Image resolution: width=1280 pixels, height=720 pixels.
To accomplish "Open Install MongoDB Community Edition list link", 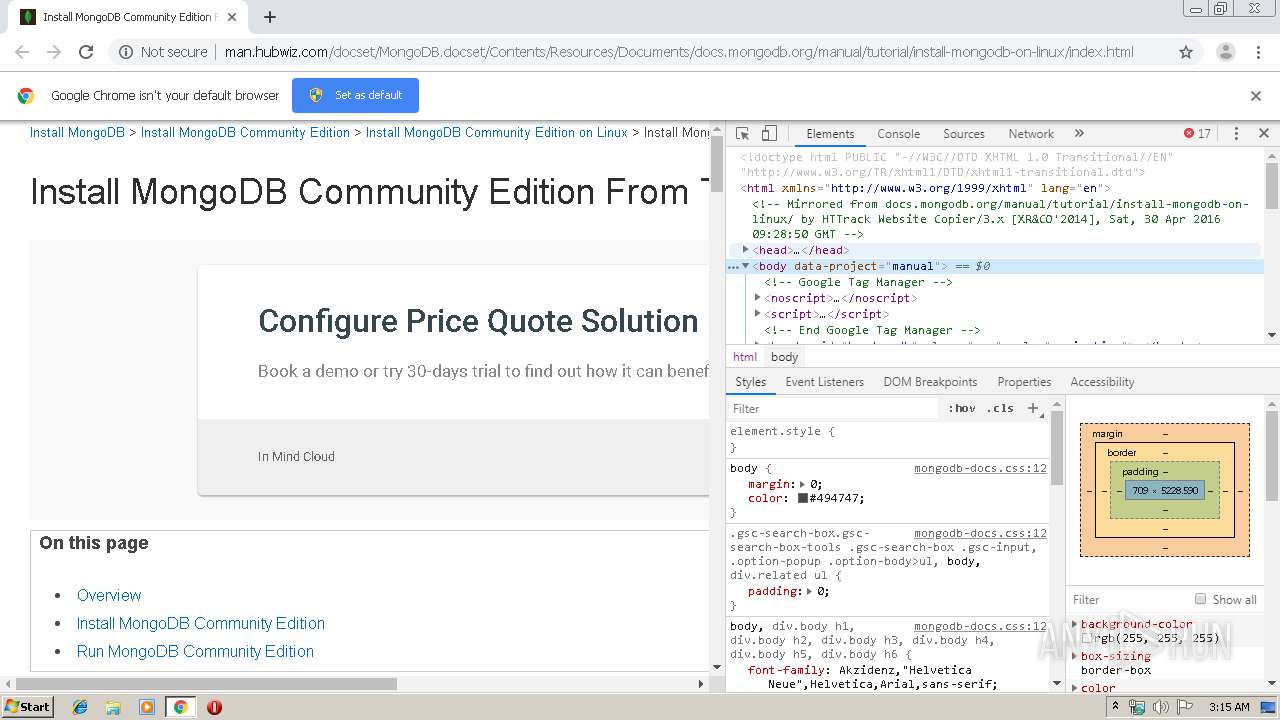I will point(201,623).
